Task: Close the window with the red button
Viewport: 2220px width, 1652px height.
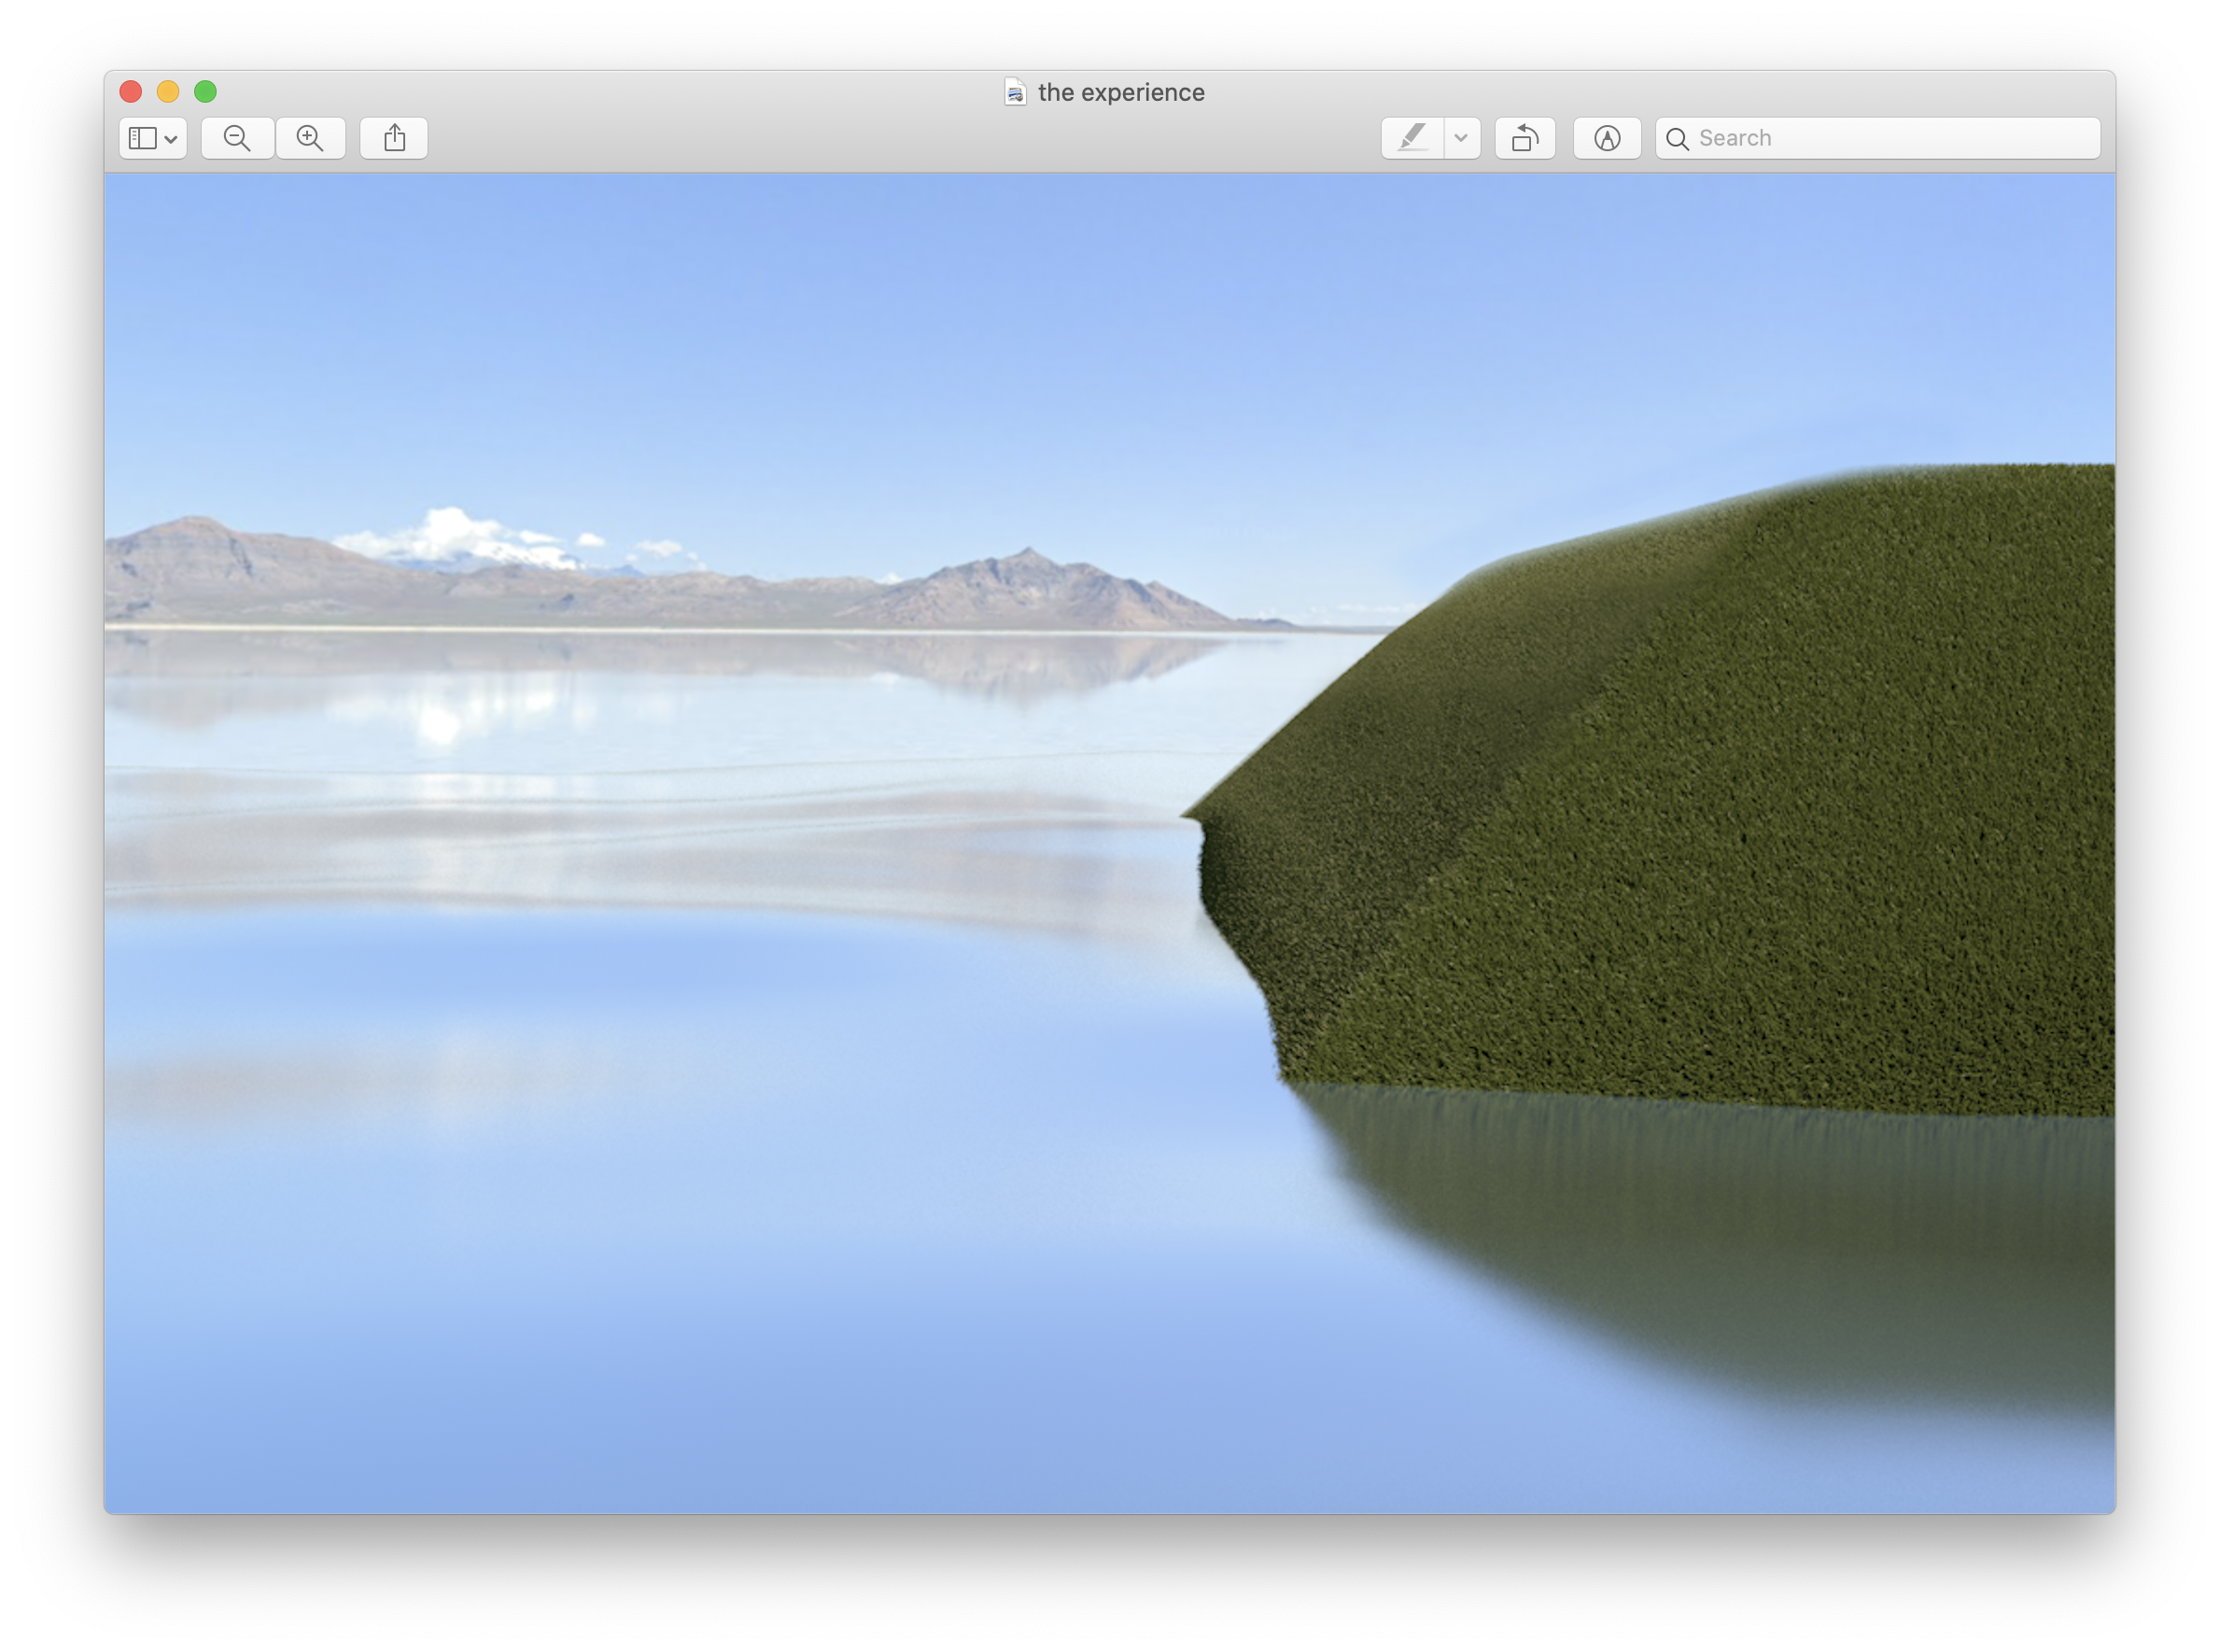Action: [130, 92]
